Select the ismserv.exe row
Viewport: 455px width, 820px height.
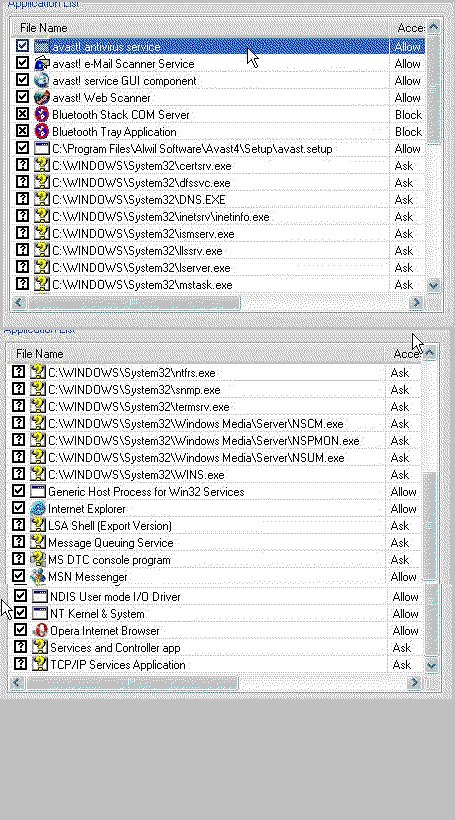[218, 234]
